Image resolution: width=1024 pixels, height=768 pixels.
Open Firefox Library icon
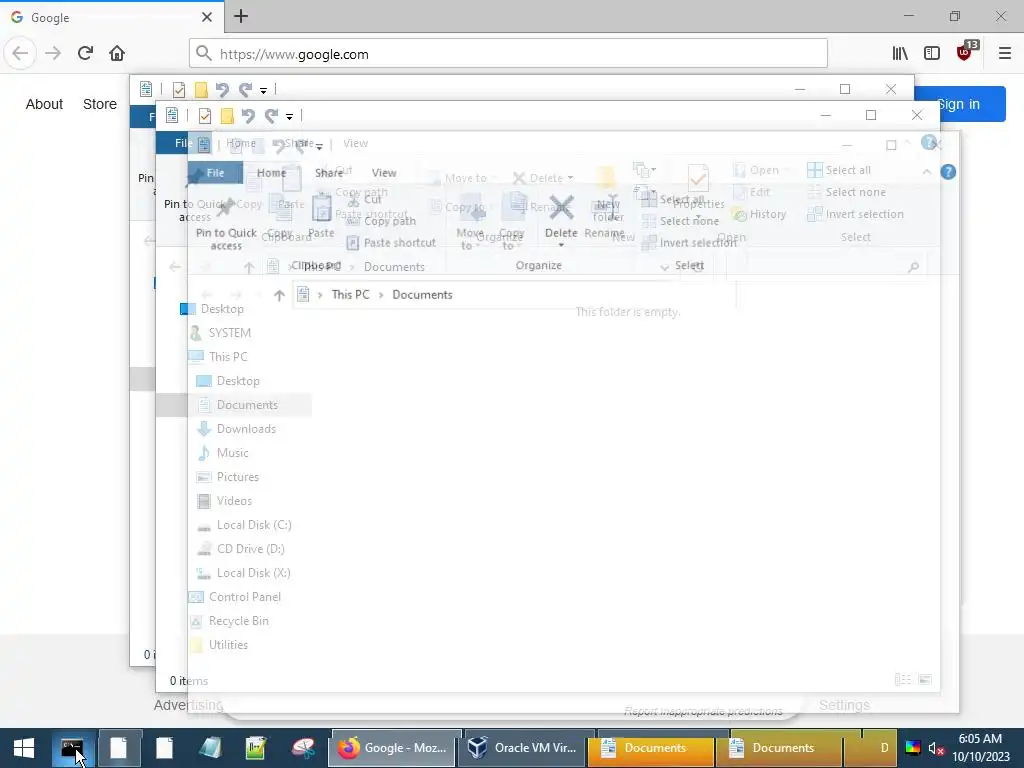click(x=900, y=54)
